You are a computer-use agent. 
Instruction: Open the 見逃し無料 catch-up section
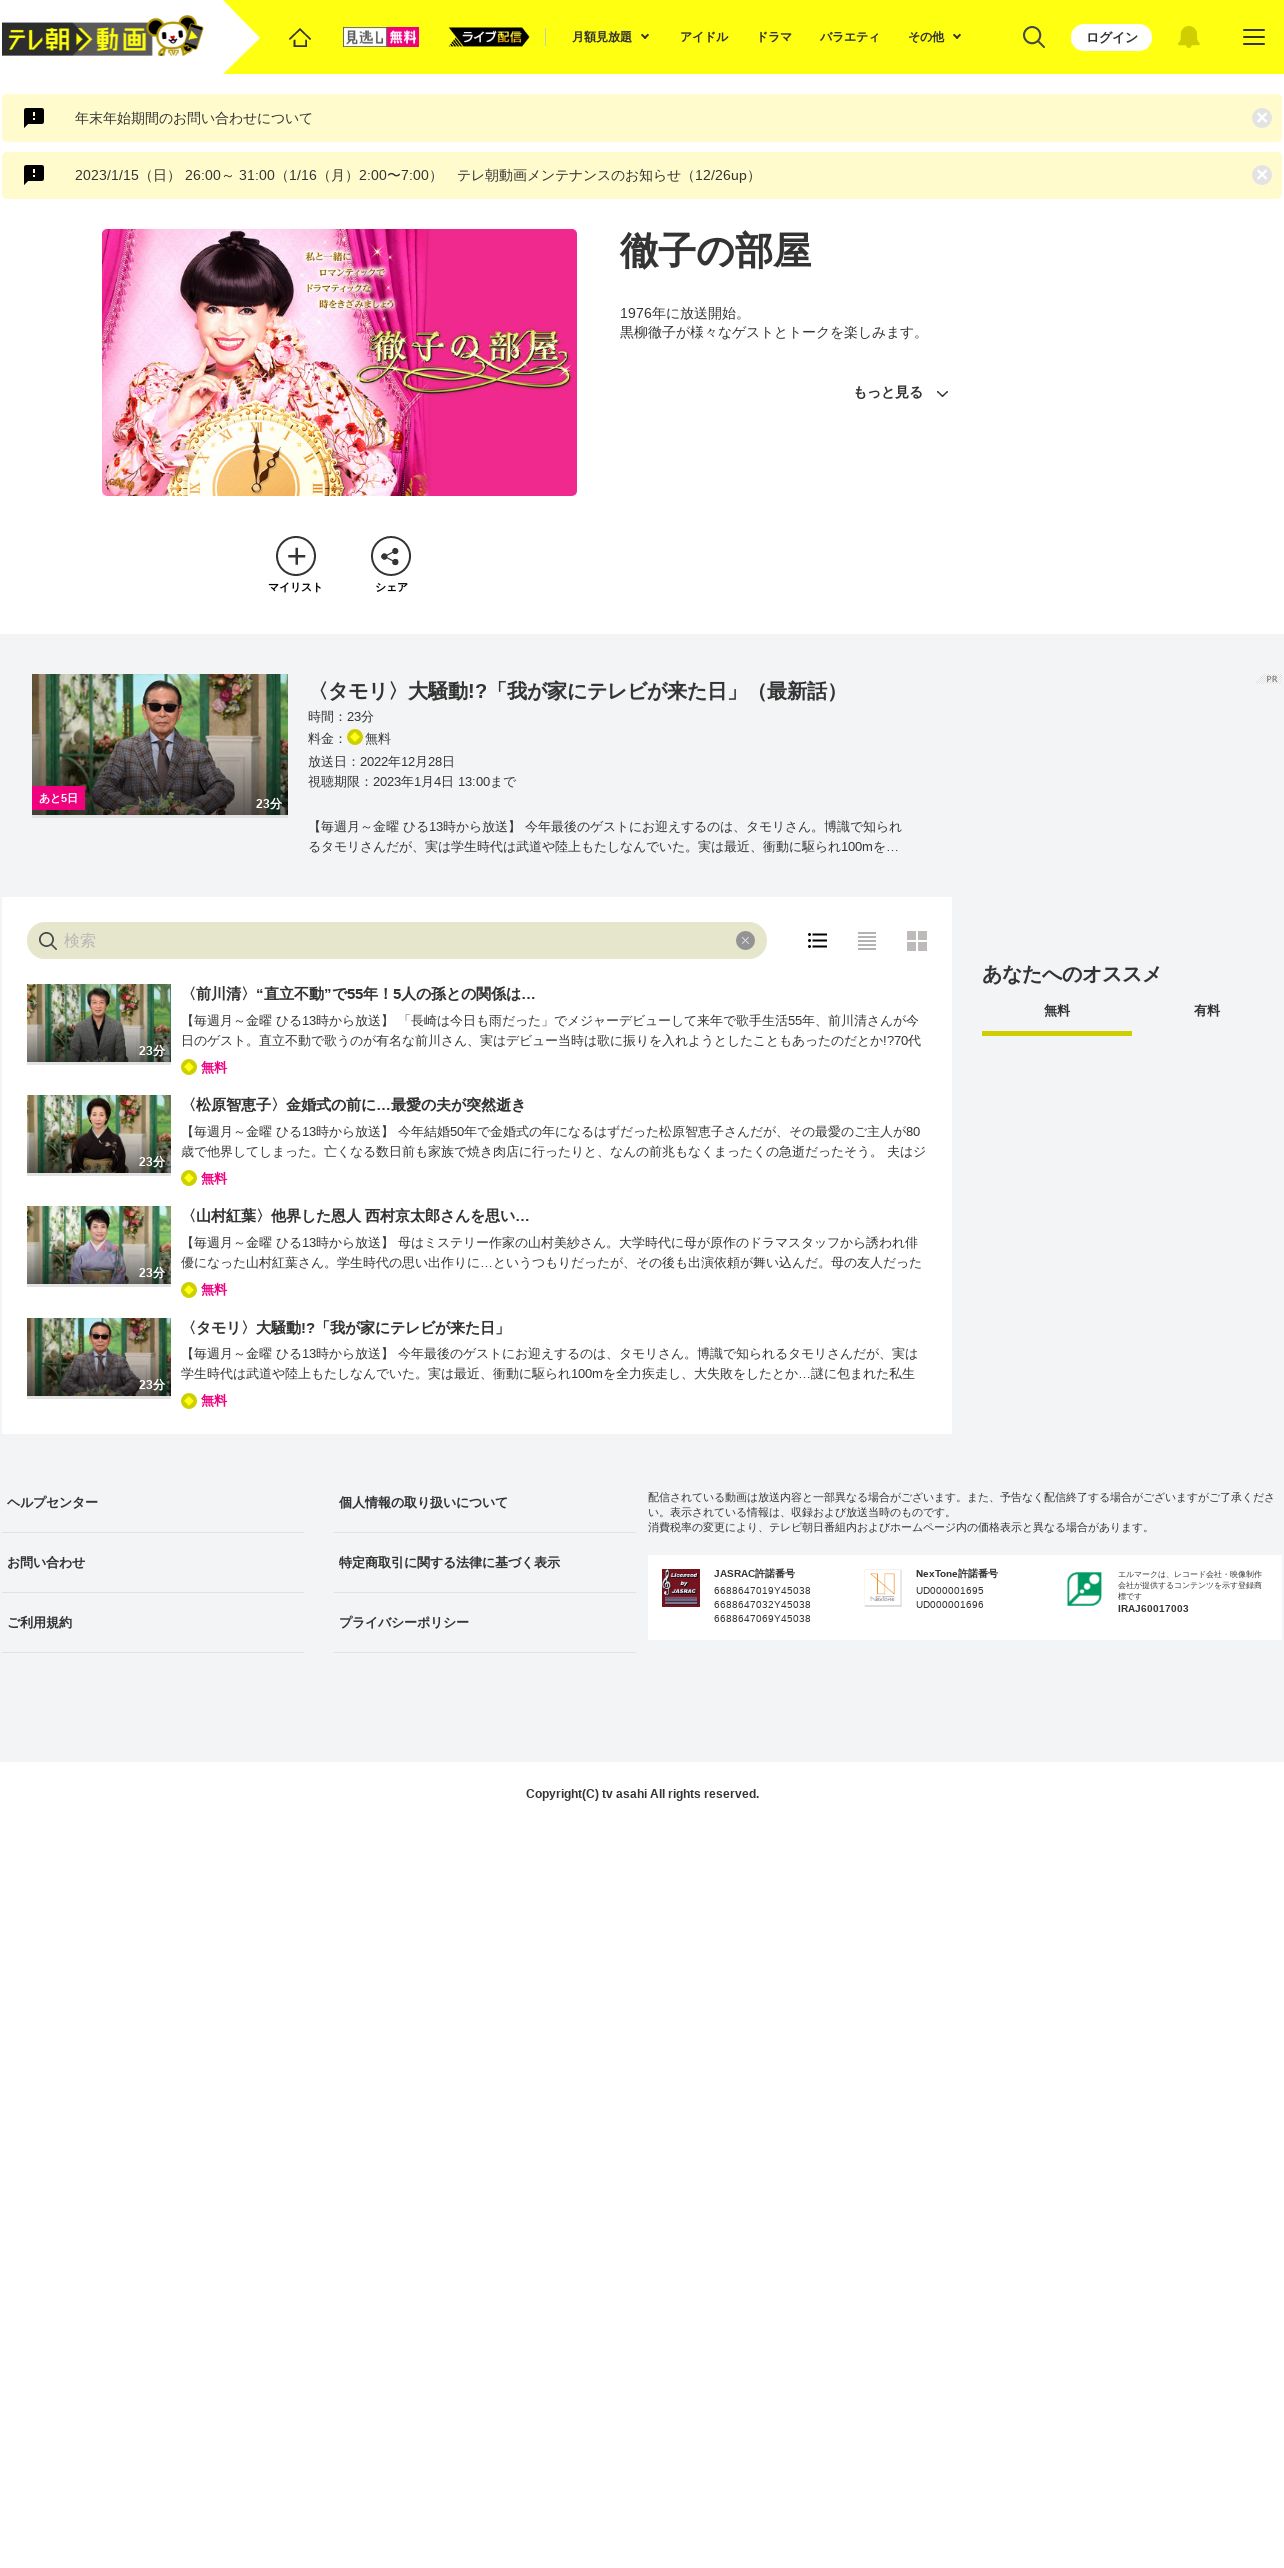coord(381,37)
